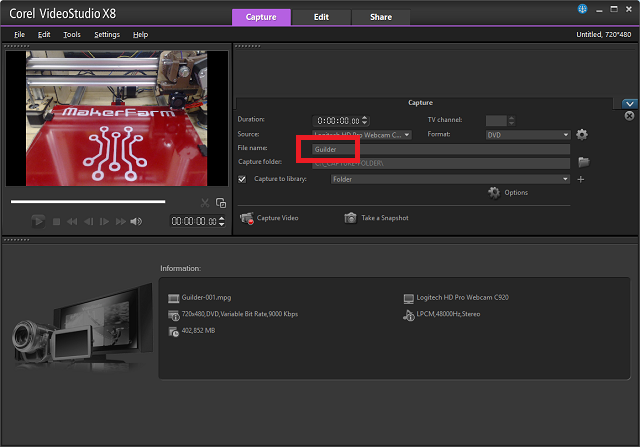Add a new library folder with plus icon
This screenshot has height=447, width=640.
tap(581, 179)
